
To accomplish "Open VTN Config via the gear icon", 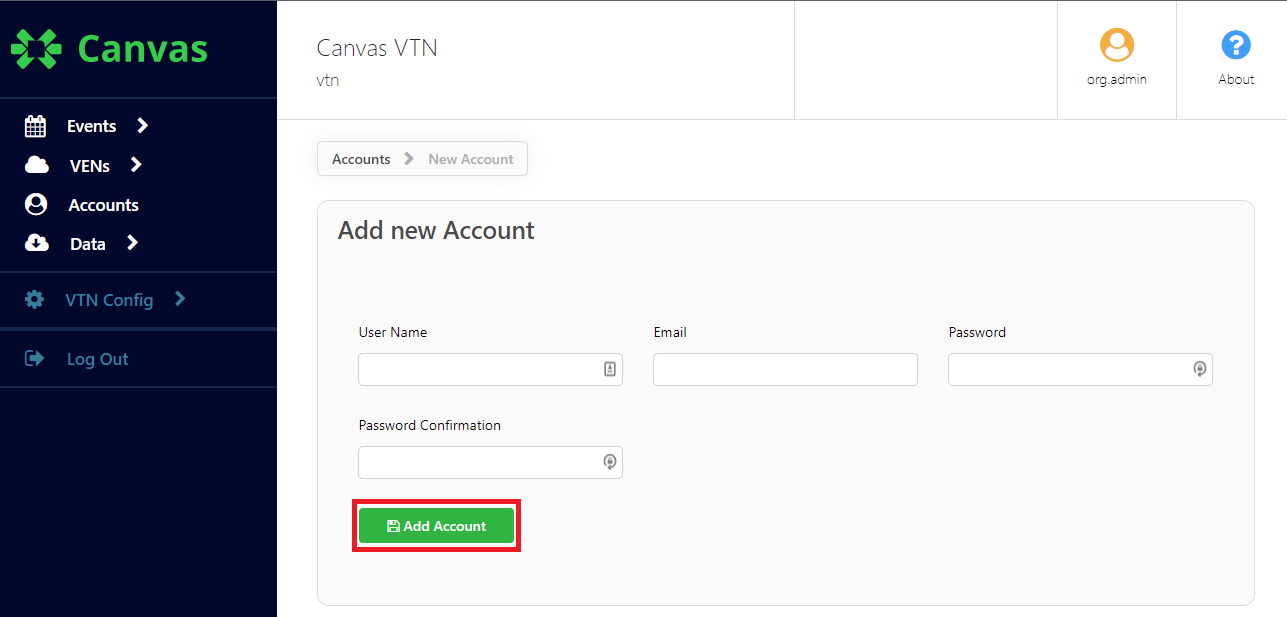I will coord(36,299).
